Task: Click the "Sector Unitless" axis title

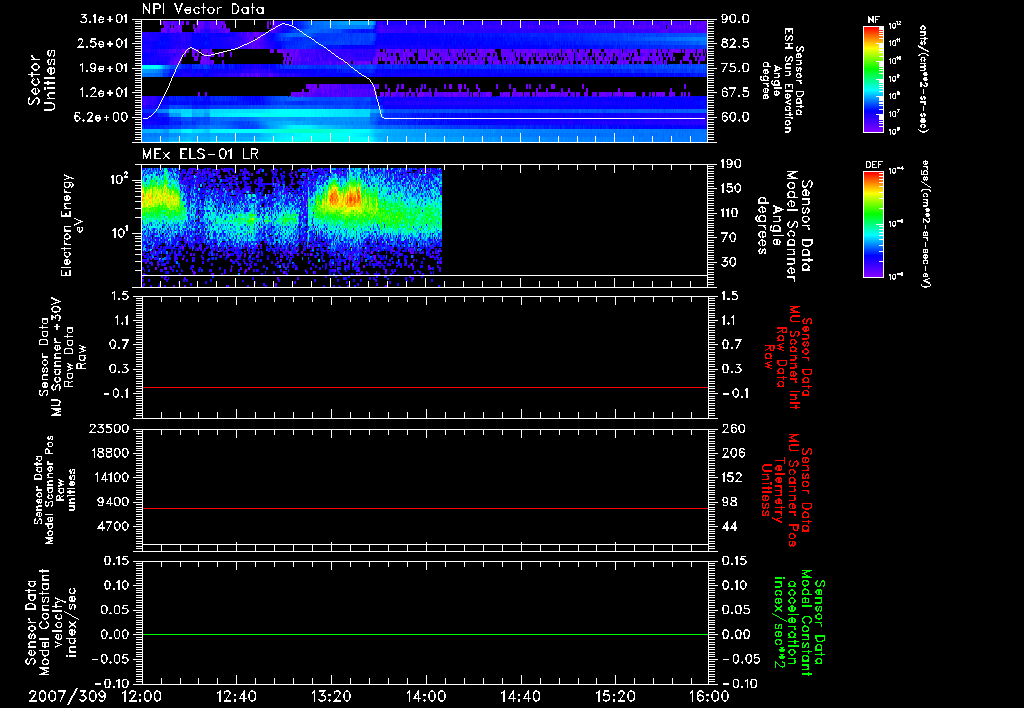Action: (x=42, y=80)
